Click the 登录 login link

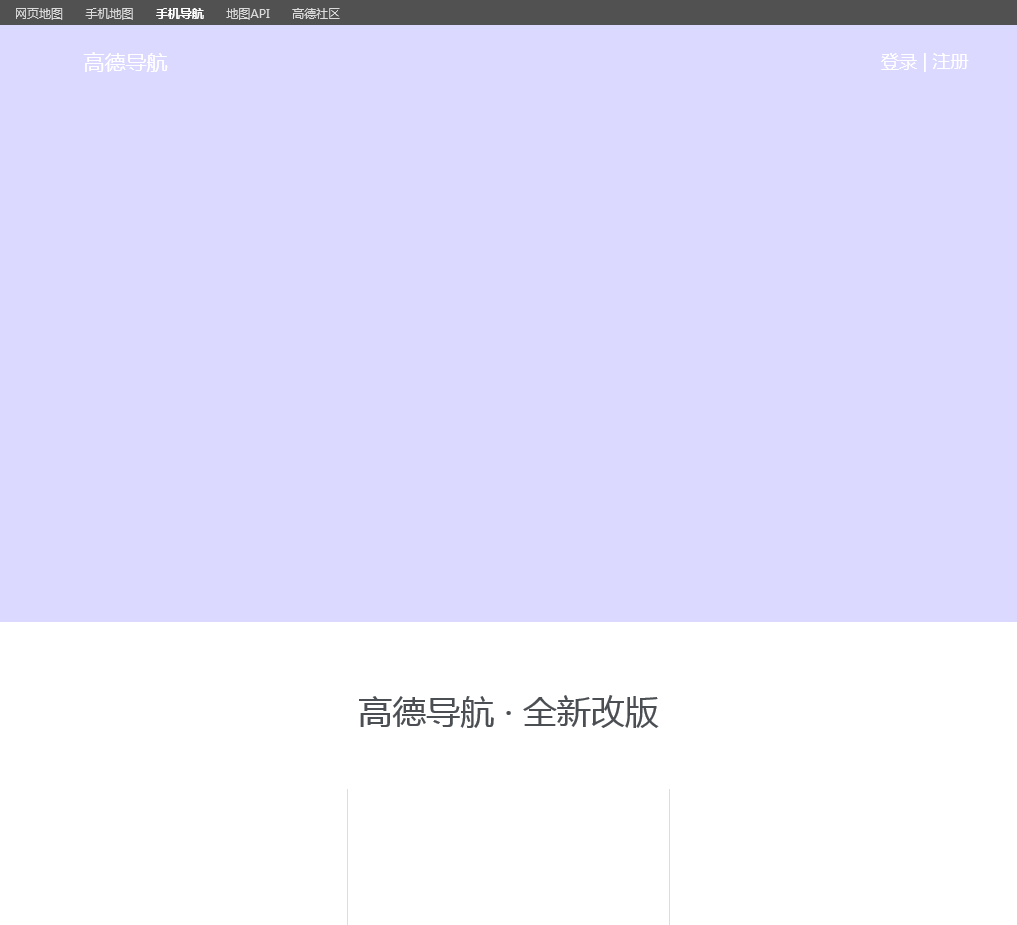[898, 62]
